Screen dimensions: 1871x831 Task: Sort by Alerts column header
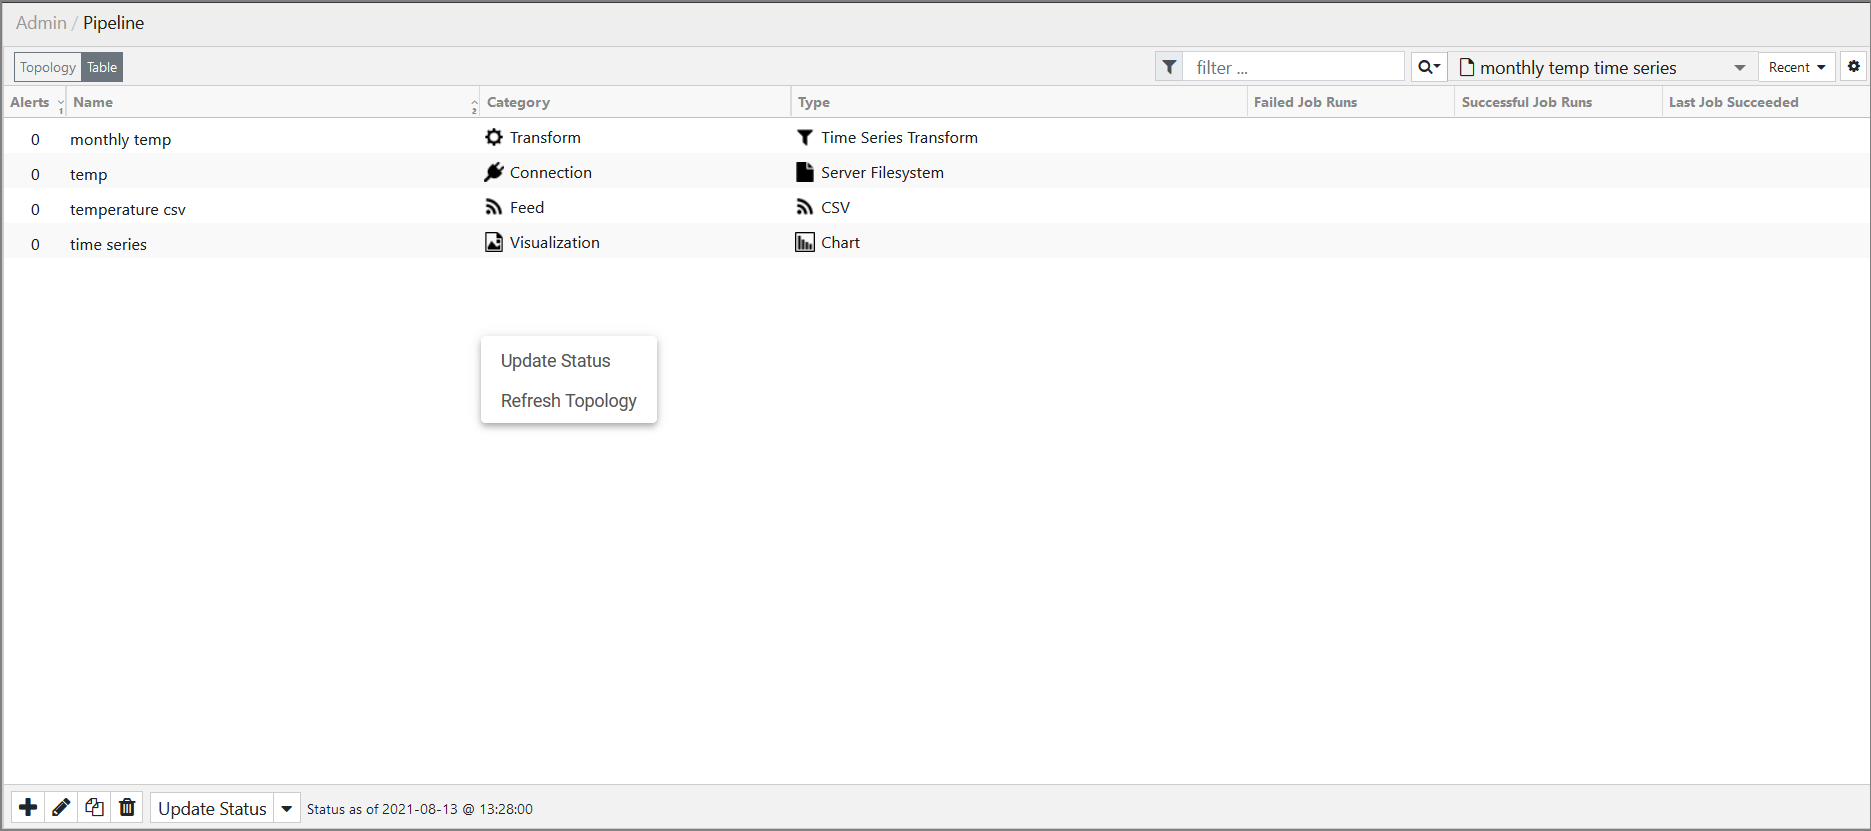pos(30,102)
